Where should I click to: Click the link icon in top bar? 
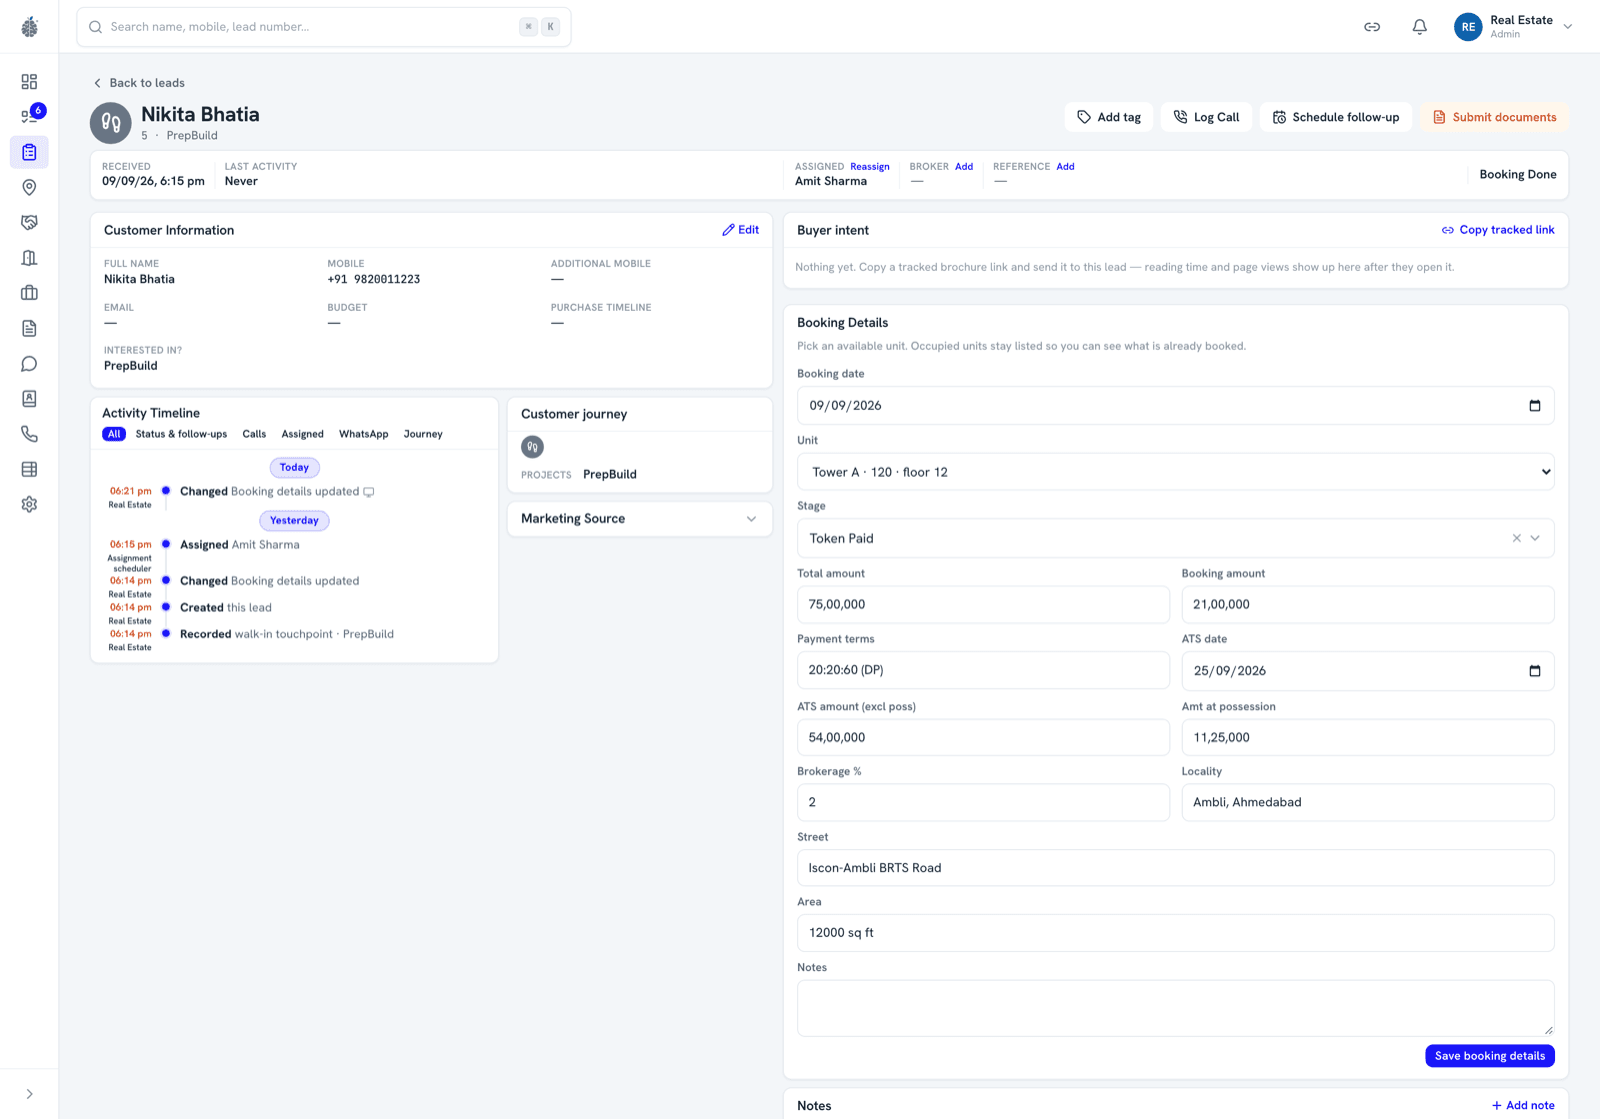(1372, 27)
